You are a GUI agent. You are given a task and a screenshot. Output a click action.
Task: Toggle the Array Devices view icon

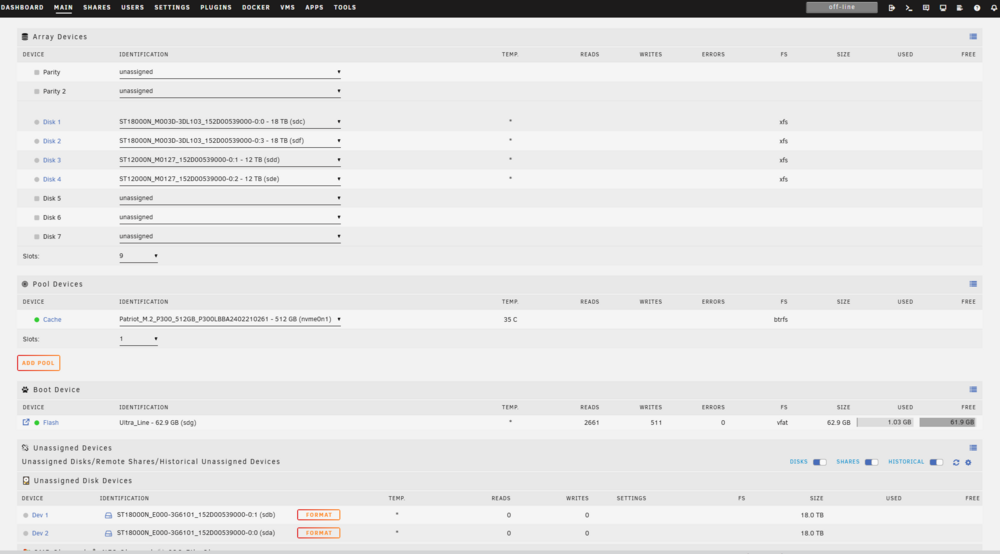(973, 36)
